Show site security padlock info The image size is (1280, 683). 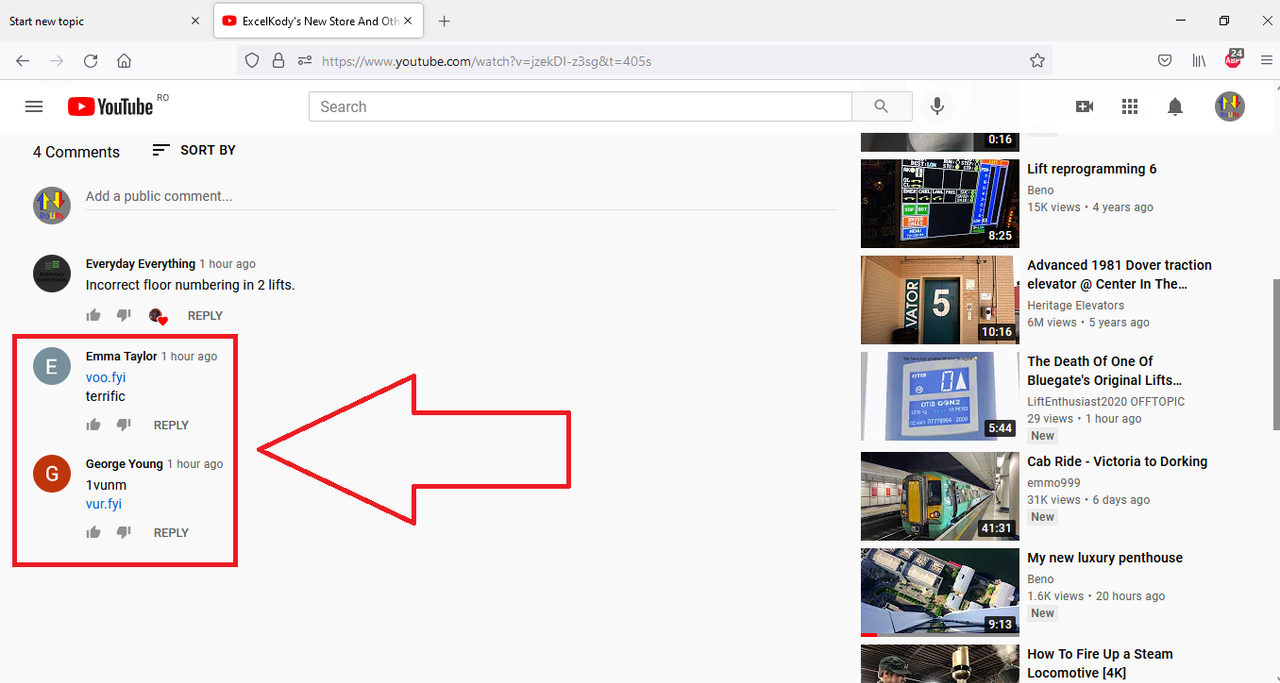[278, 61]
